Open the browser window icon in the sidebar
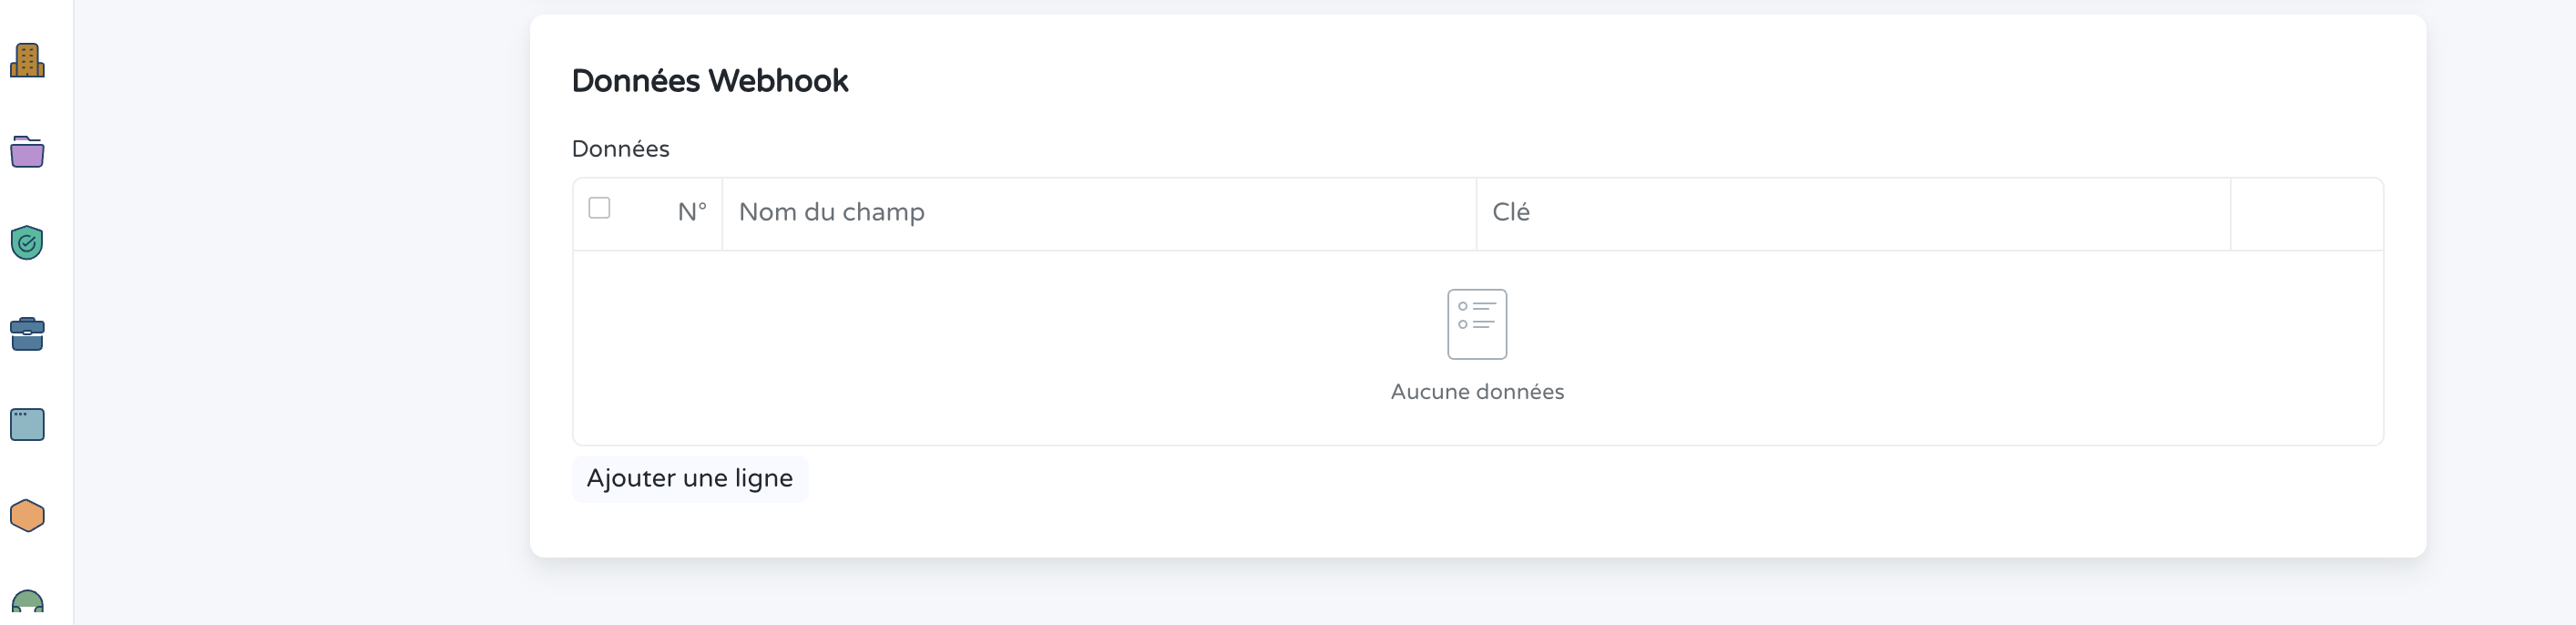2576x625 pixels. pyautogui.click(x=28, y=424)
